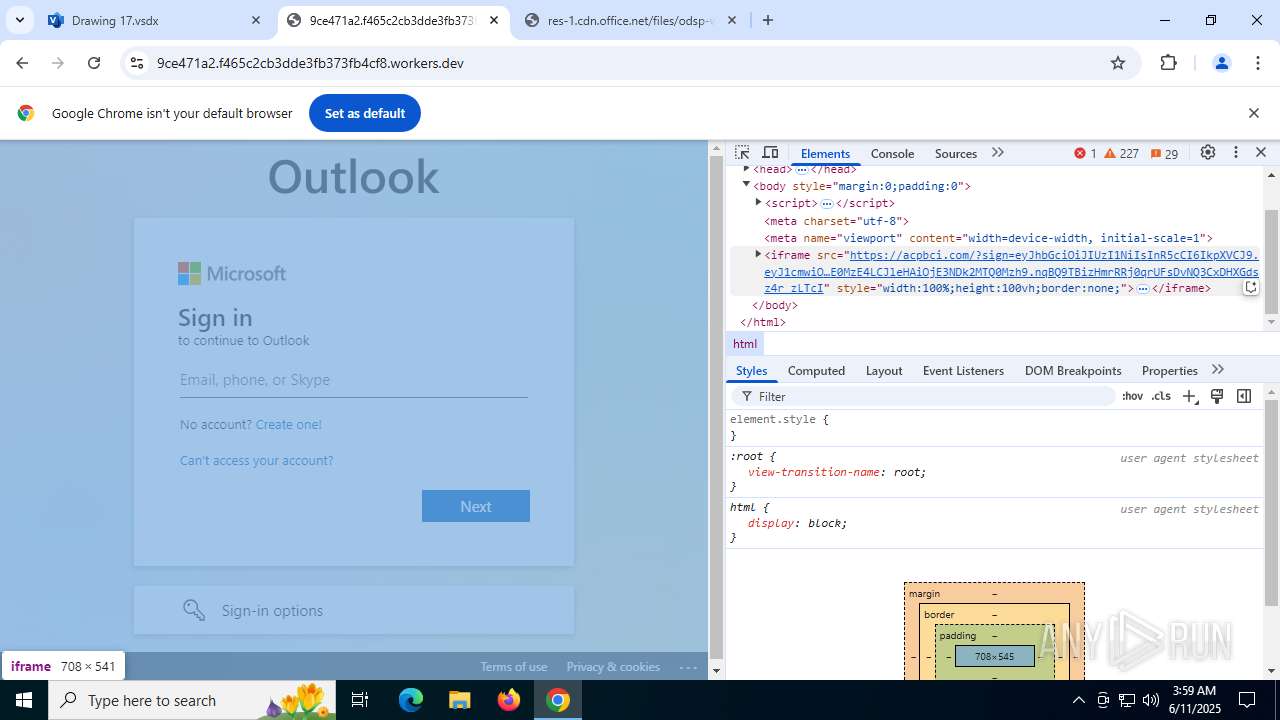Launch Microsoft Edge from taskbar
The height and width of the screenshot is (720, 1280).
[411, 700]
